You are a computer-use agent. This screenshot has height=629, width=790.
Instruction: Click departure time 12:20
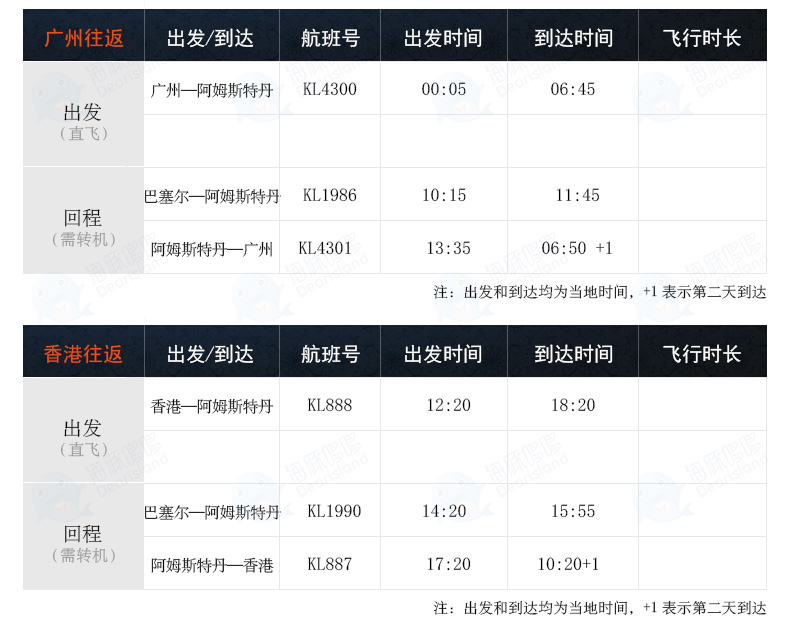pos(448,405)
